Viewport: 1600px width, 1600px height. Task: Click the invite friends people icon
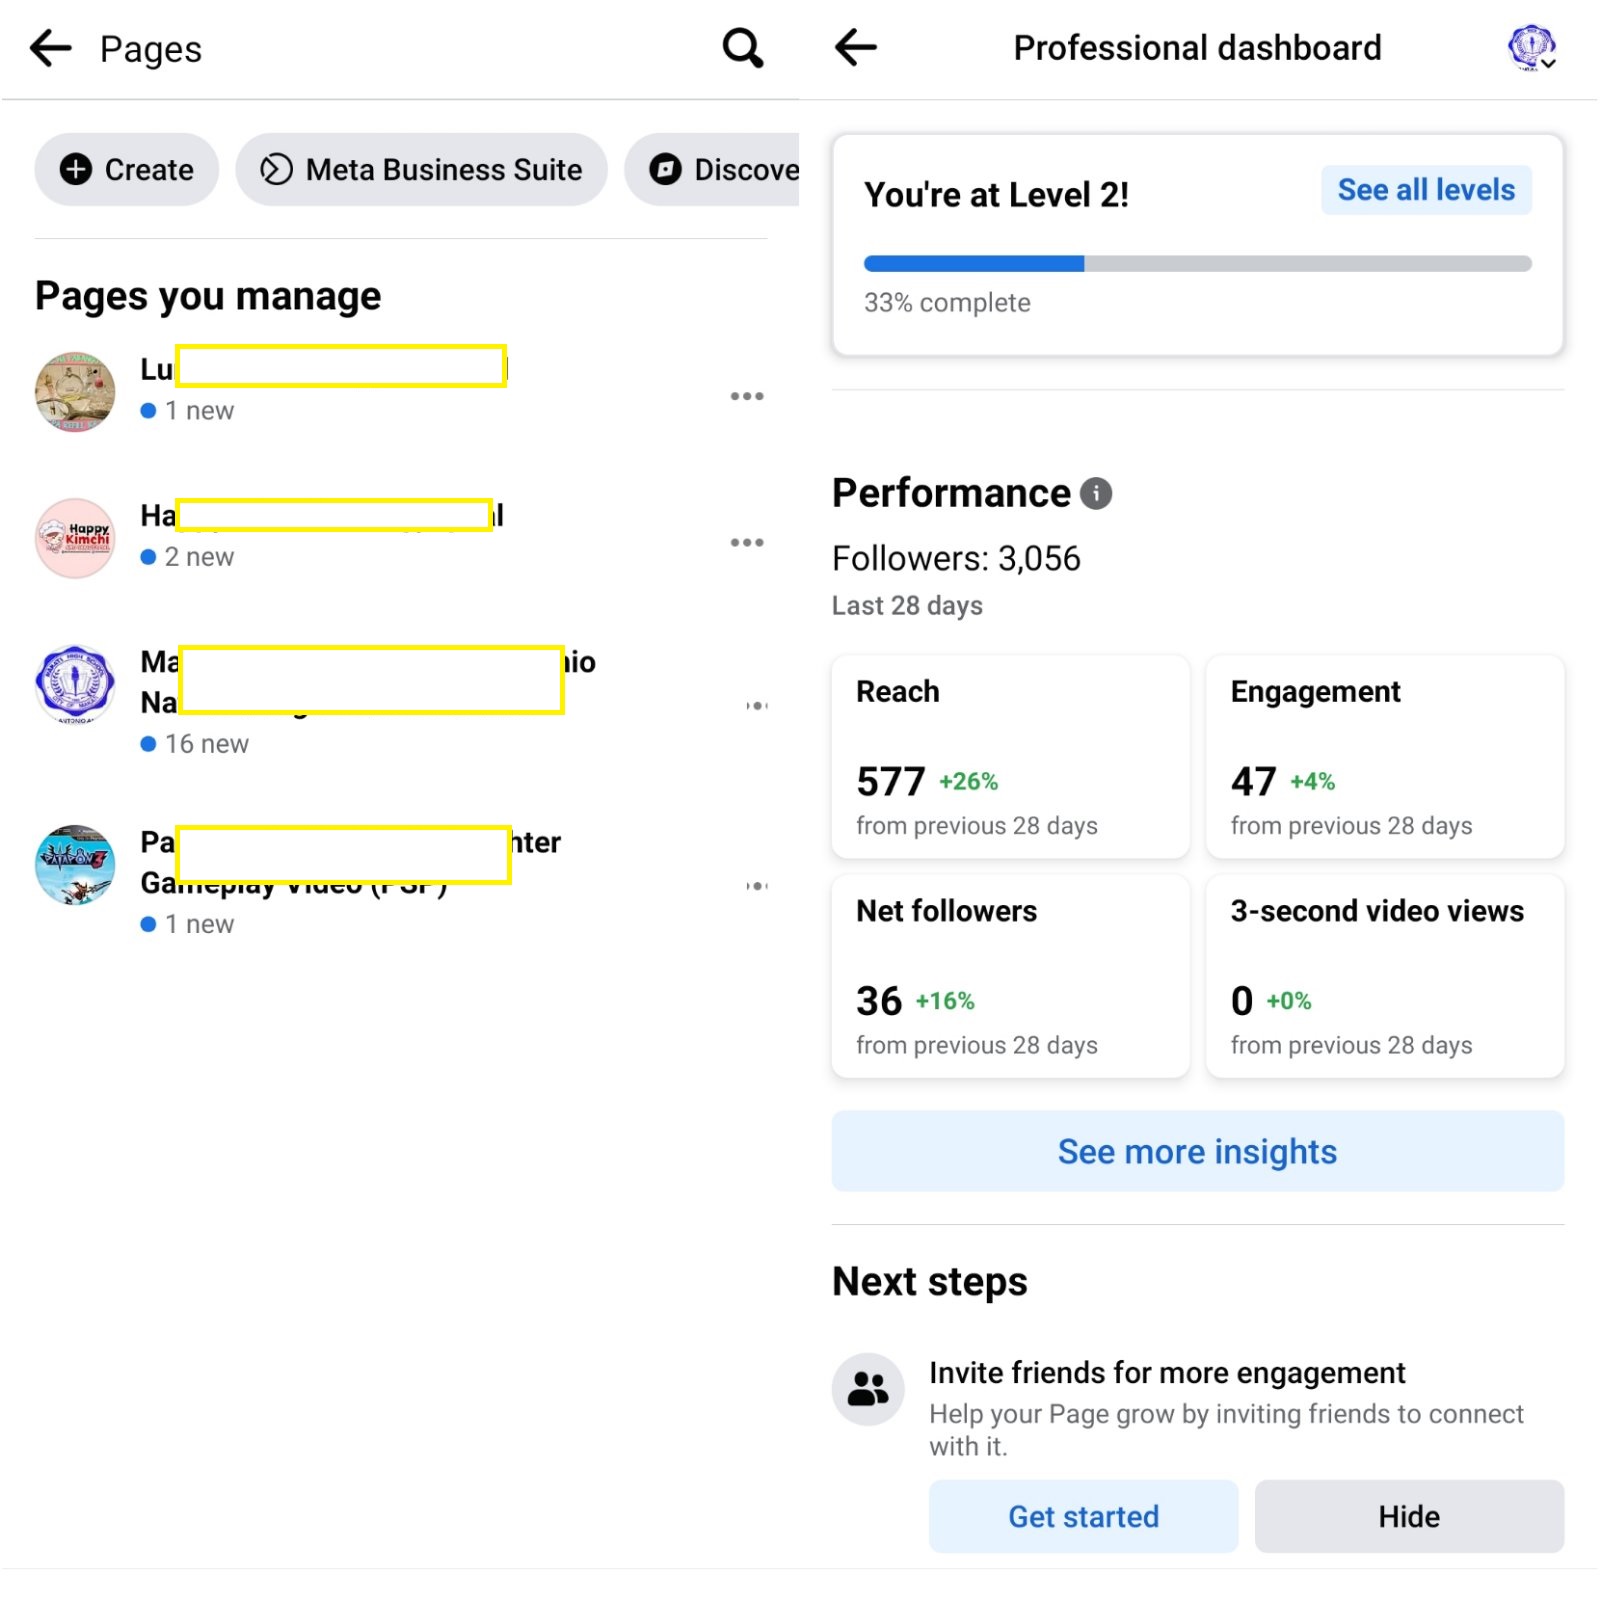click(868, 1389)
